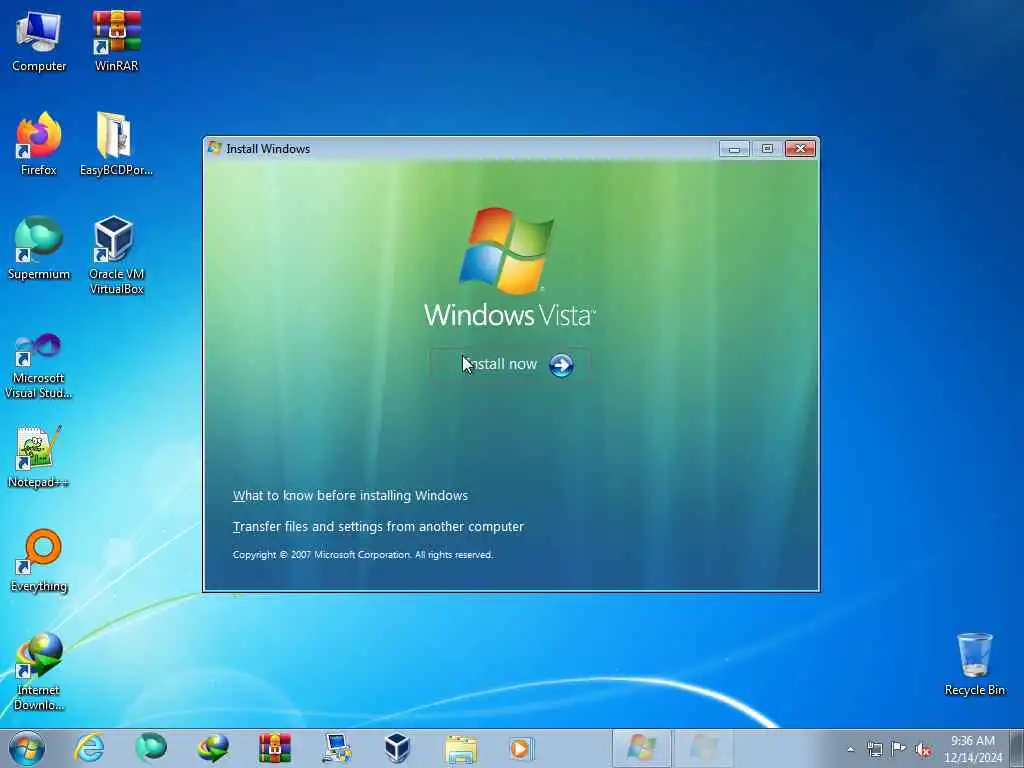Select the Supermium desktop shortcut

point(39,249)
